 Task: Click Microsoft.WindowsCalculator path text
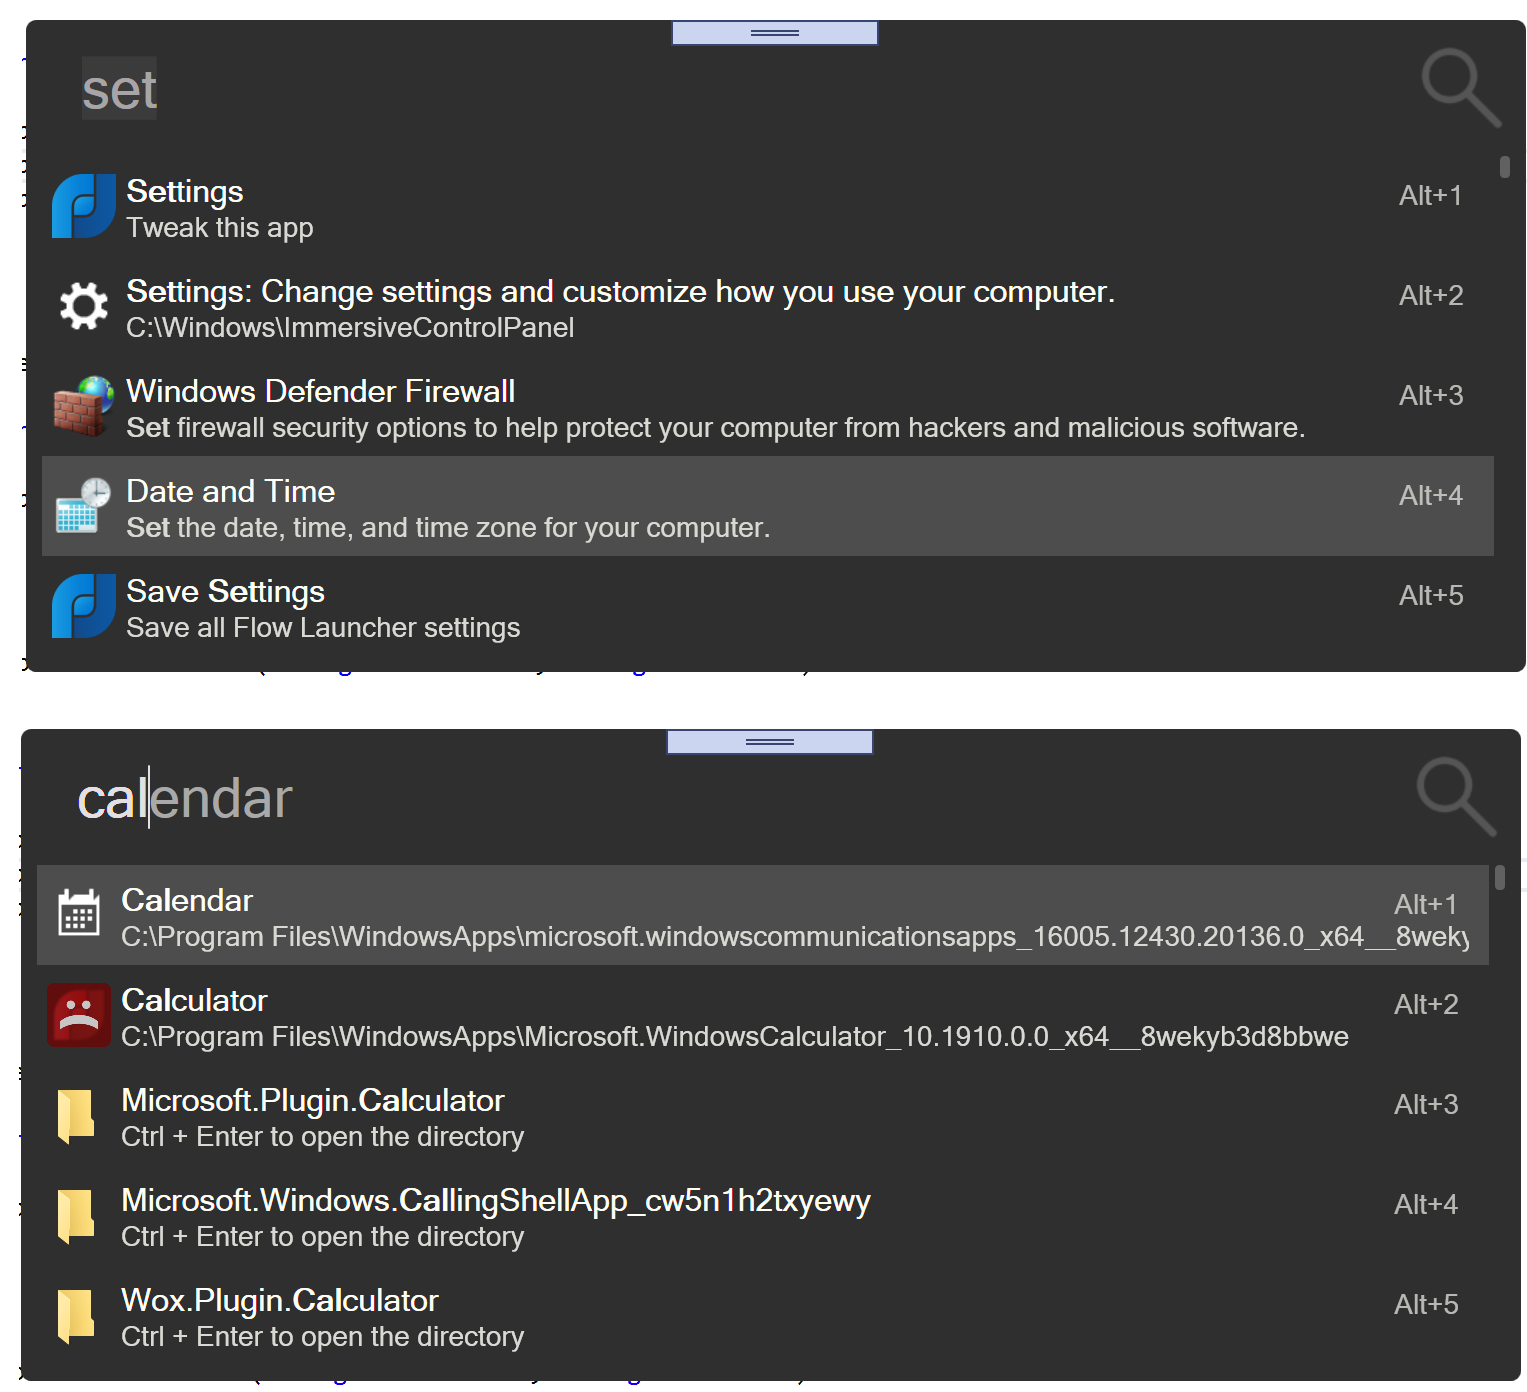pyautogui.click(x=735, y=1037)
